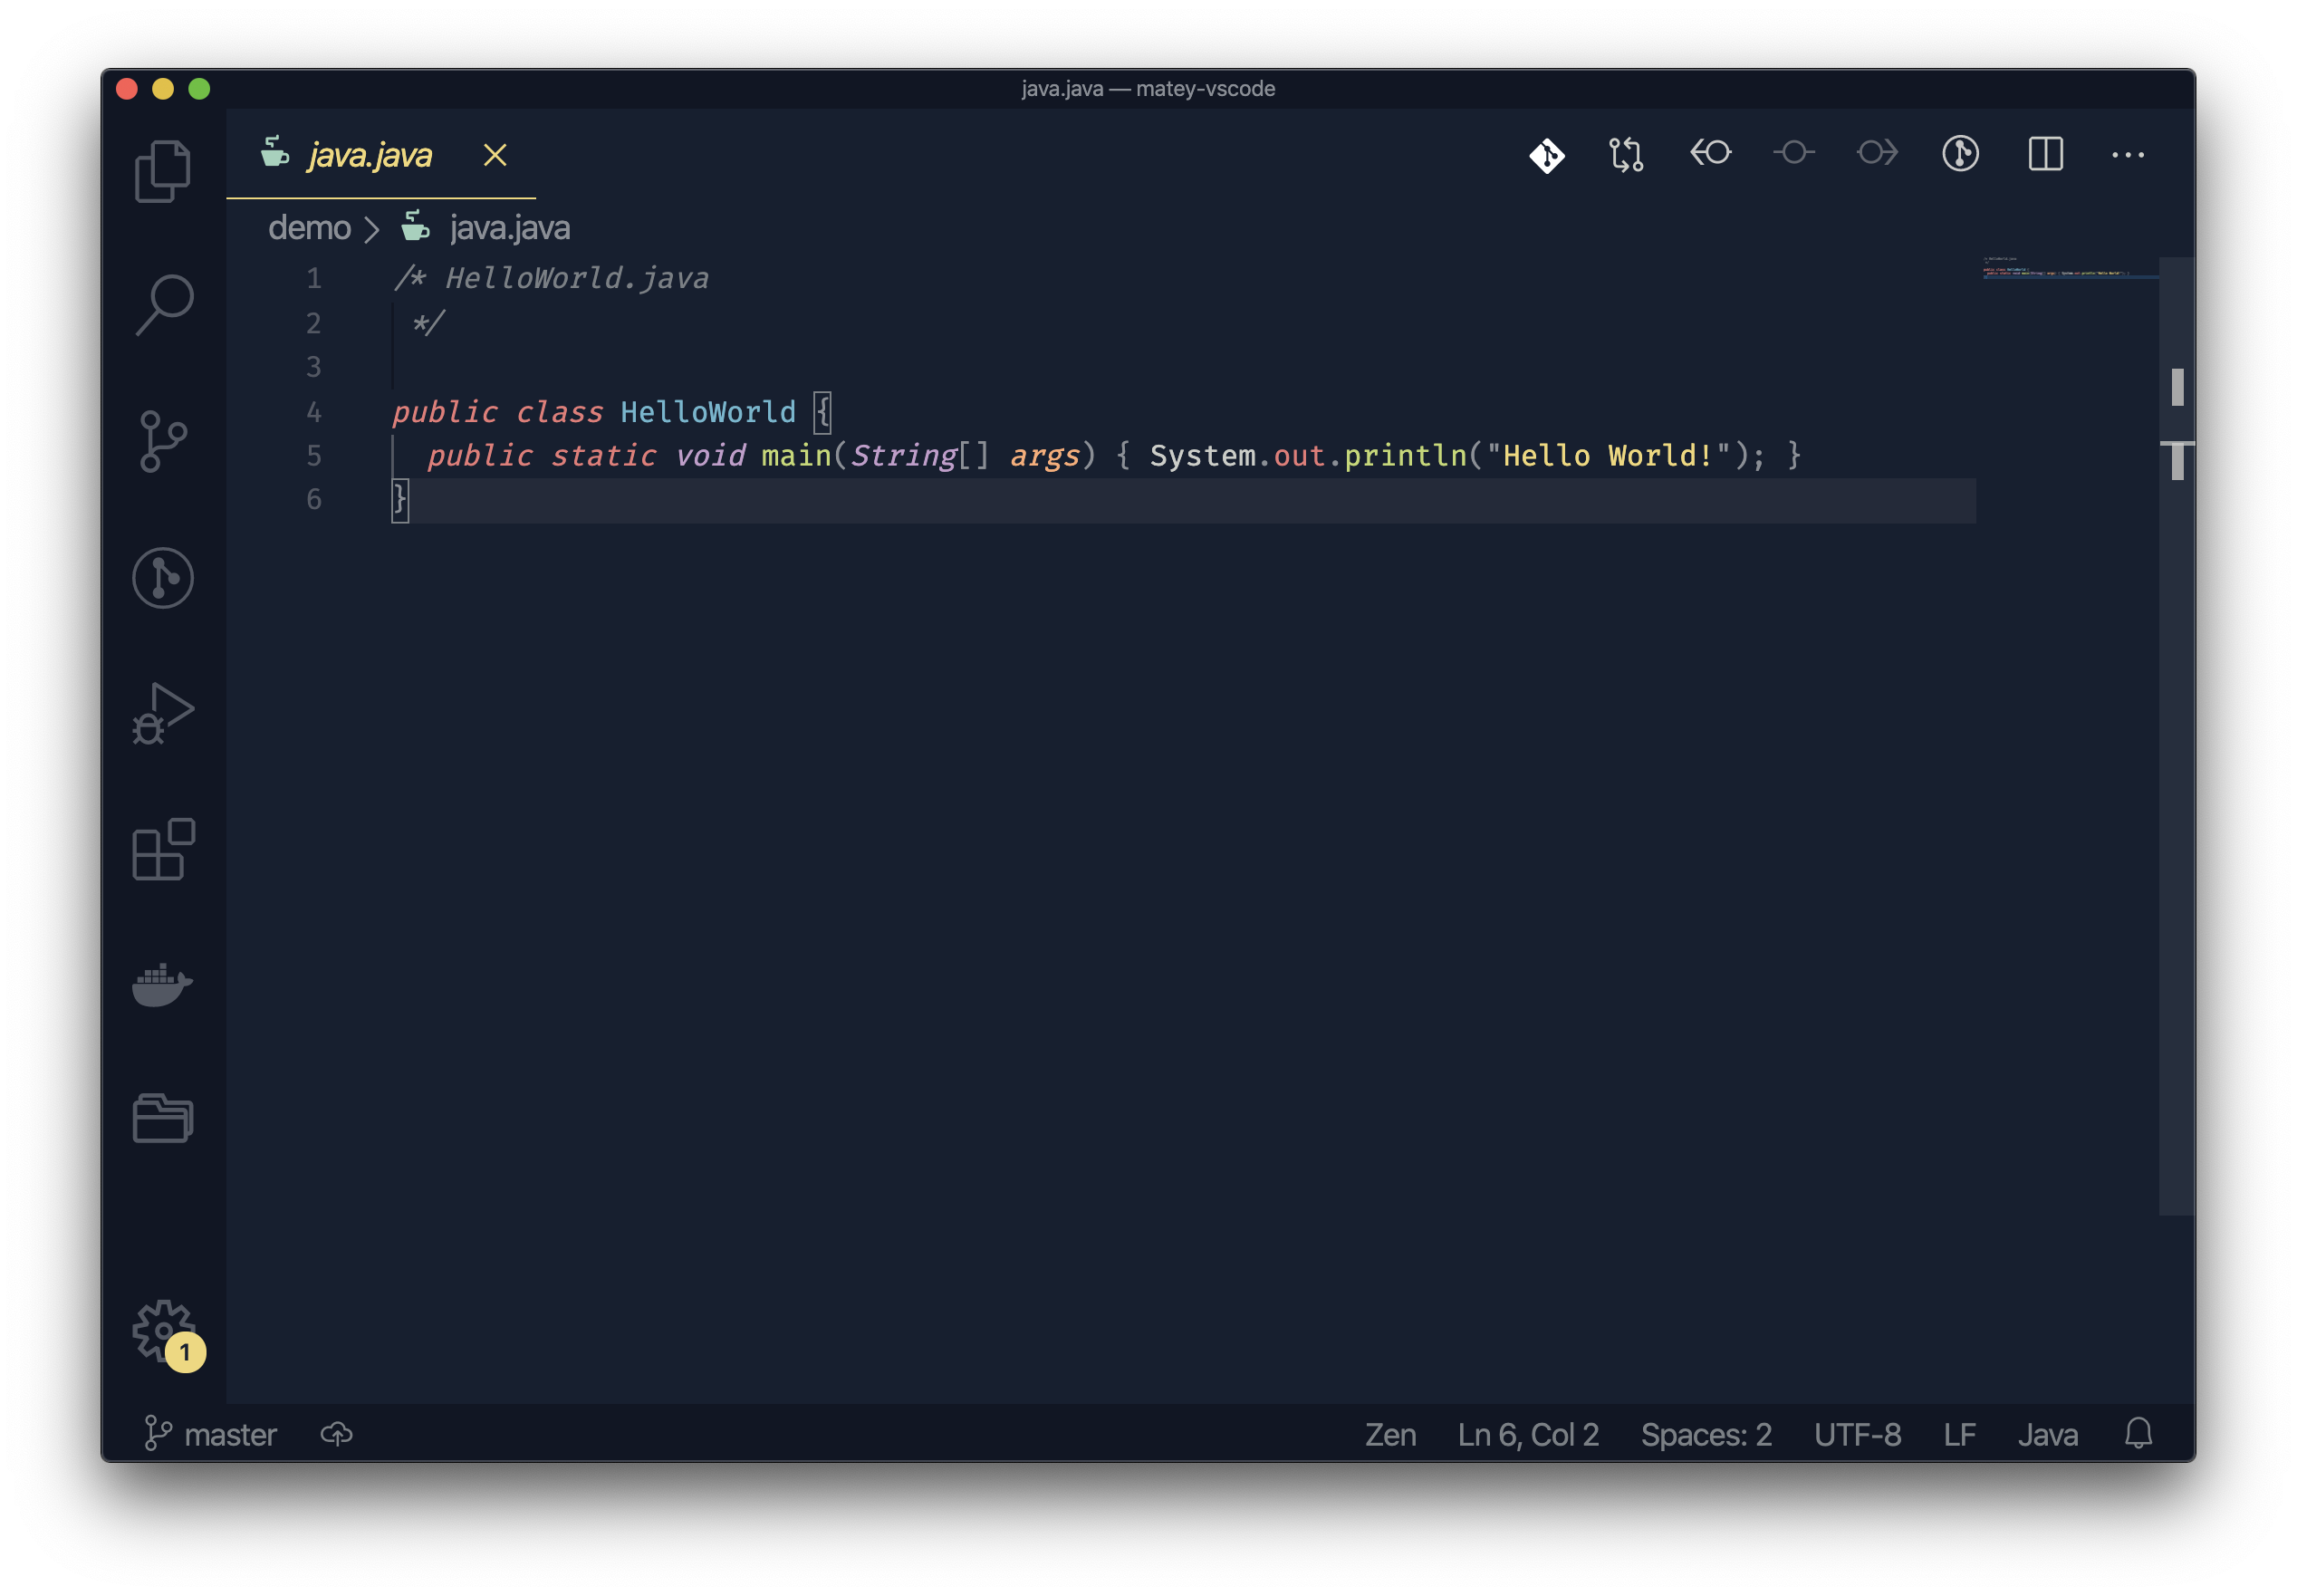
Task: Open the Docker panel
Action: 162,985
